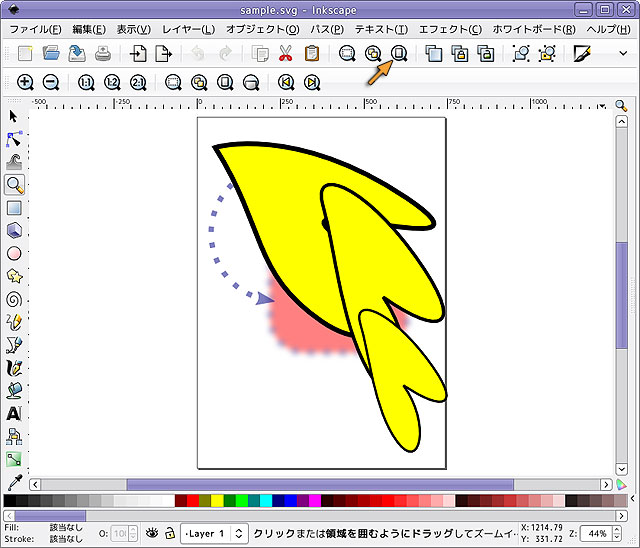Click the Print document icon
This screenshot has width=640, height=548.
(103, 54)
